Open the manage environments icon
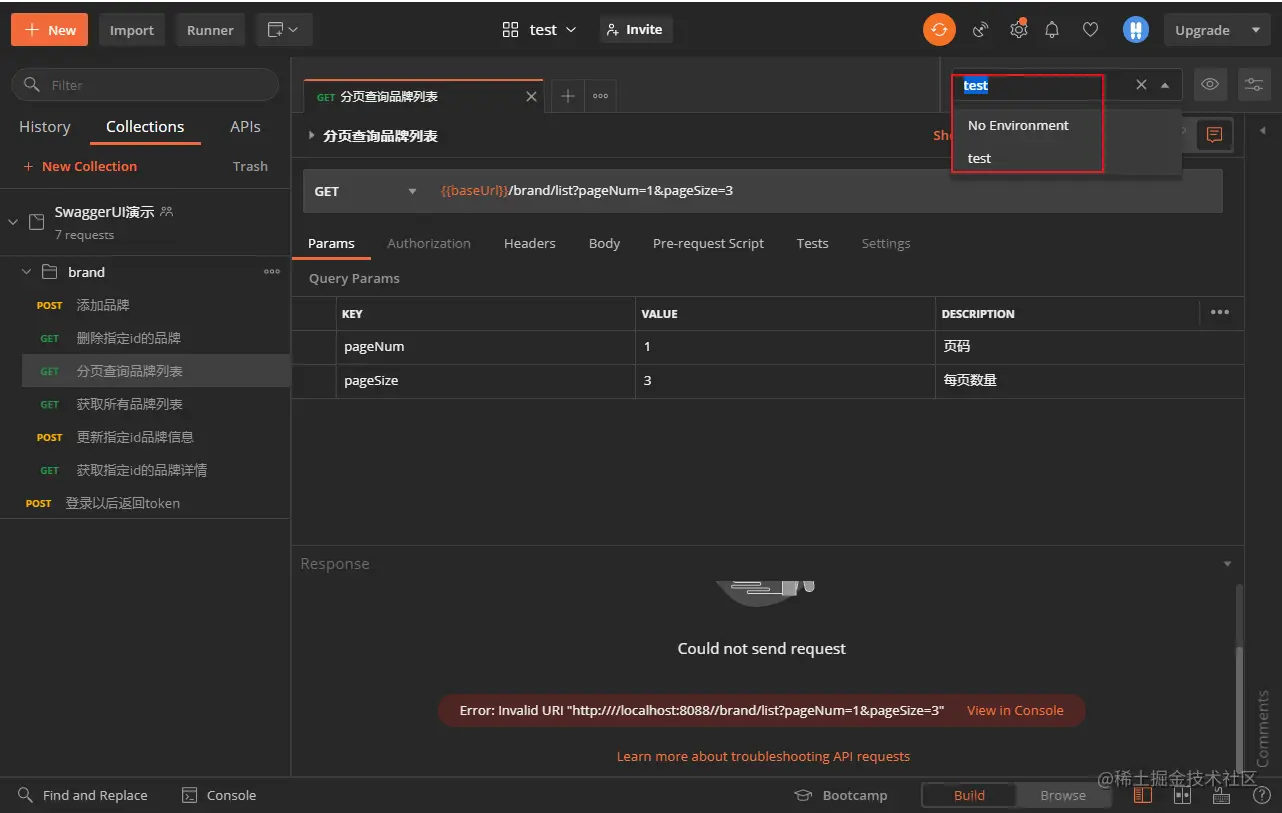The height and width of the screenshot is (813, 1282). point(1254,85)
